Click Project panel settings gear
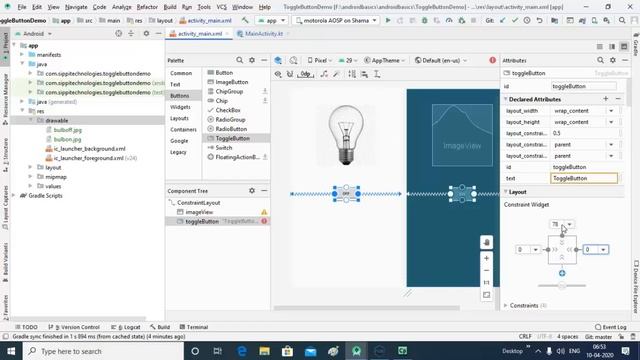Viewport: 640px width, 360px height. coord(146,33)
